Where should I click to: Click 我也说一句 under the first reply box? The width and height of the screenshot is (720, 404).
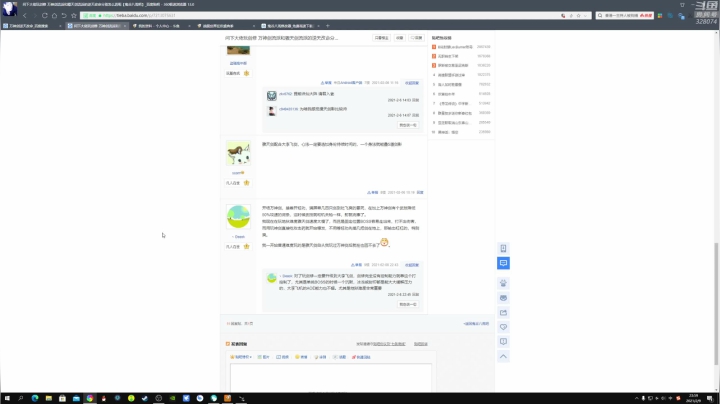(408, 125)
